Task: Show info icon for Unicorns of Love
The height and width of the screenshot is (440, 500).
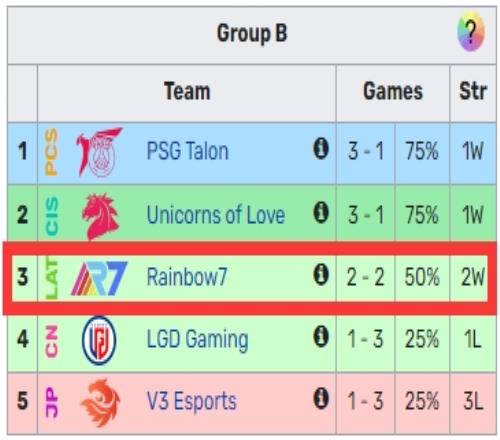Action: click(x=321, y=212)
